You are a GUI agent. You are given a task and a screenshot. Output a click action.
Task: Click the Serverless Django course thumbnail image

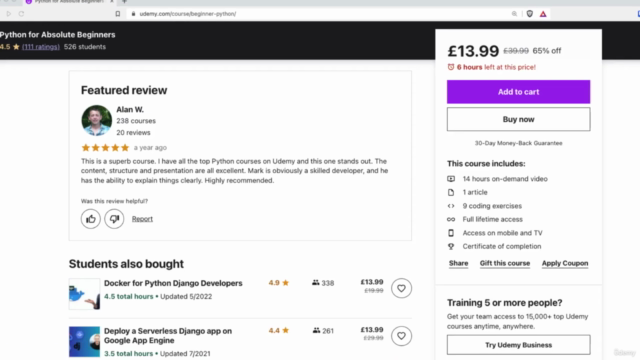[x=84, y=342]
